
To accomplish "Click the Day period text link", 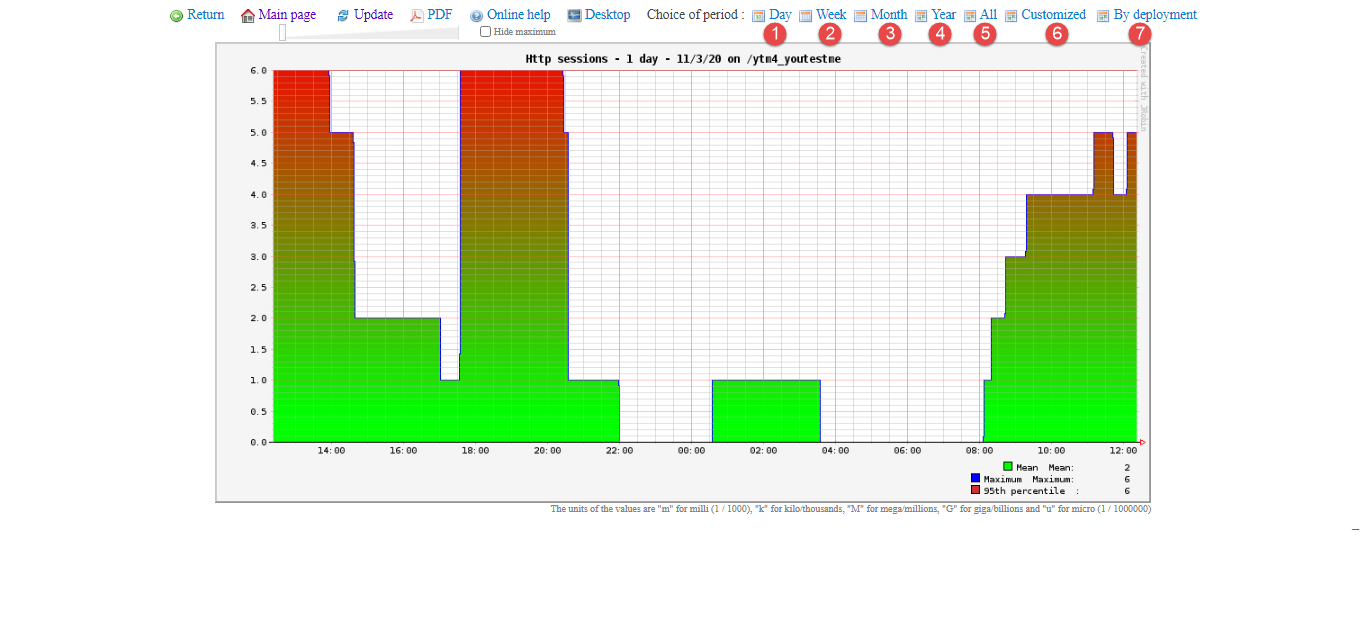I will [x=779, y=15].
